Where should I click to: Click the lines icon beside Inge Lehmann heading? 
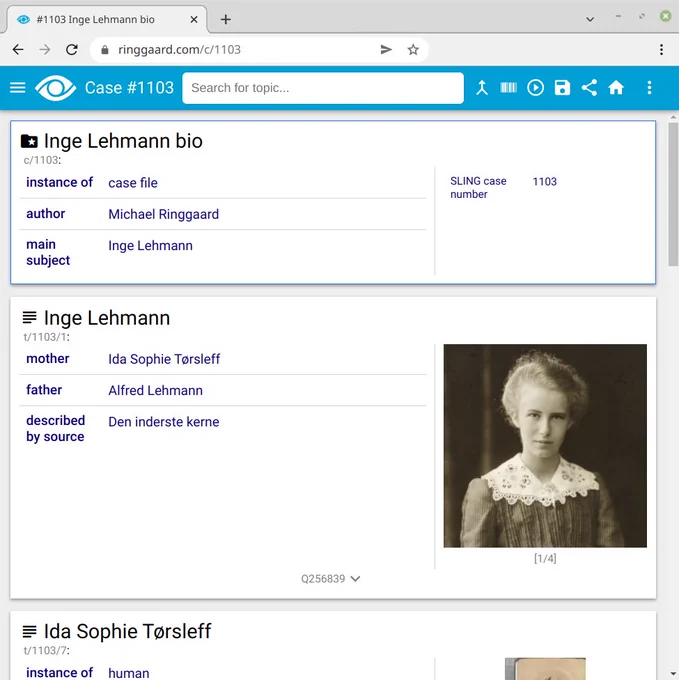pos(29,317)
